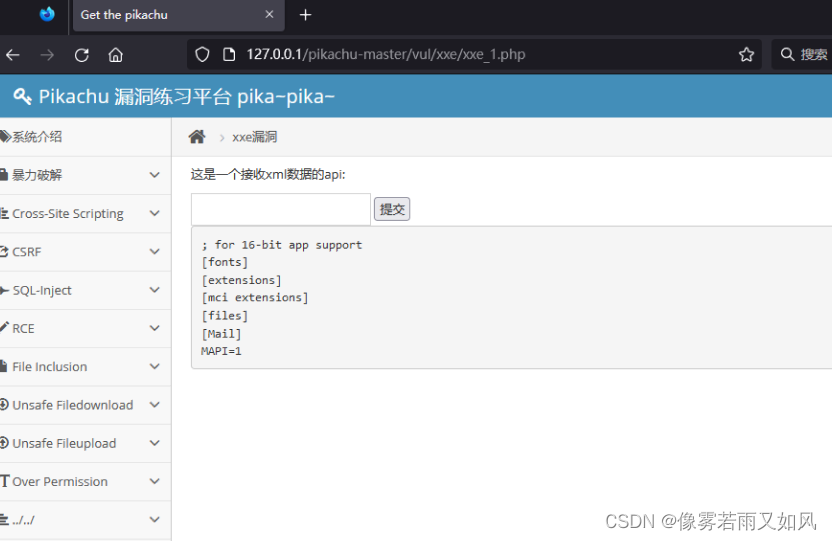Screen dimensions: 832x541
Task: Close the Get the pikachu tab
Action: [269, 14]
